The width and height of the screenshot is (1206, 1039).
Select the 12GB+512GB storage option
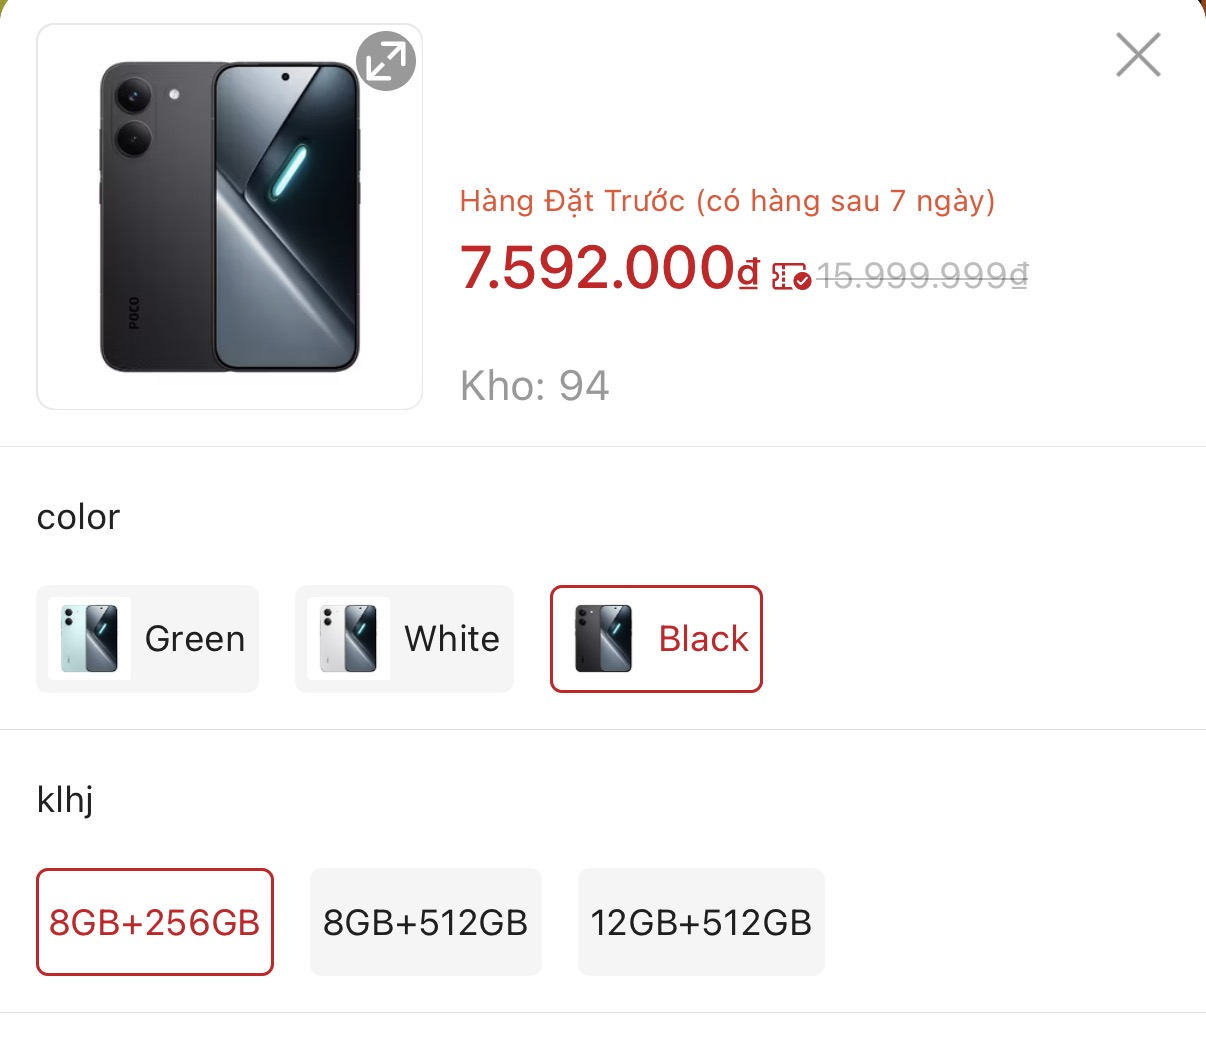point(700,922)
